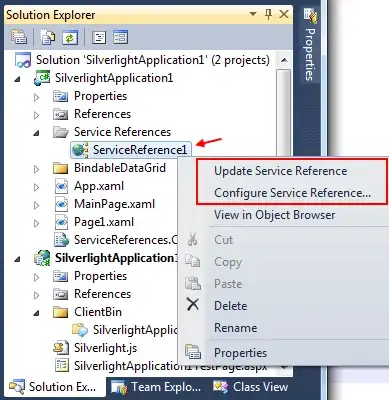Click the Refresh toolbar icon

(x=69, y=37)
